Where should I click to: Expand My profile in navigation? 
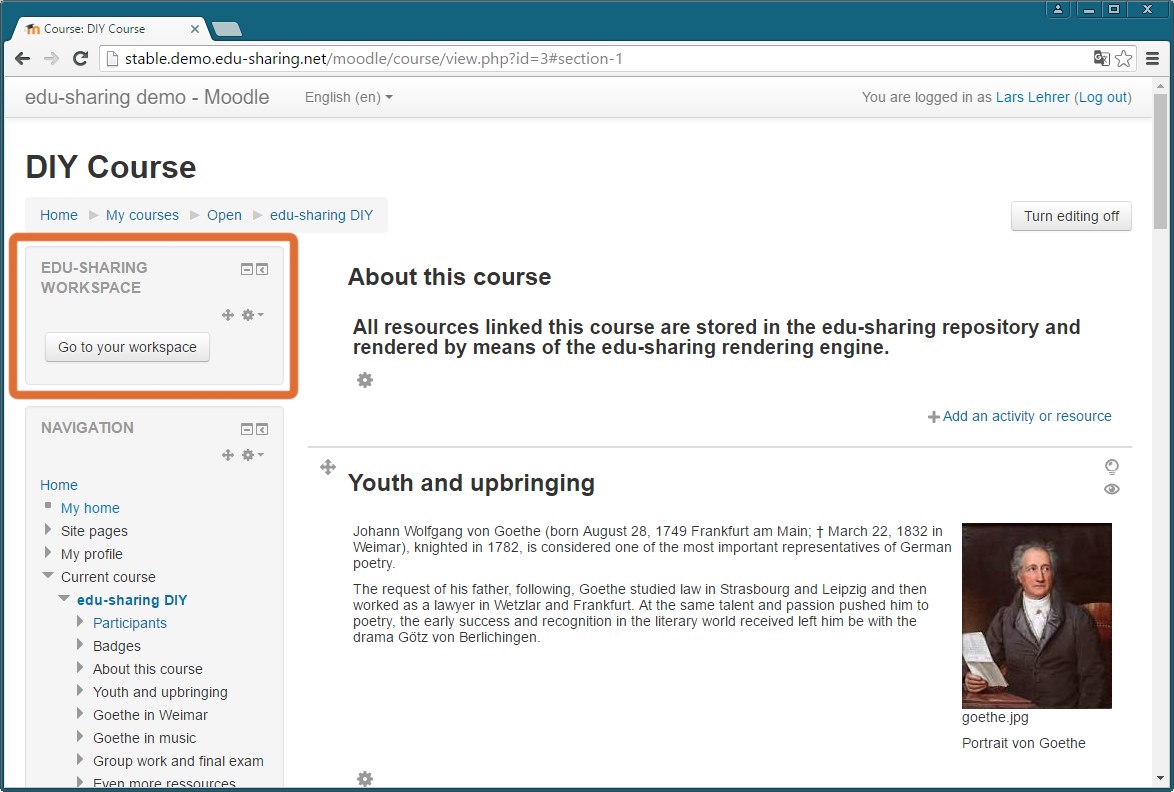[x=47, y=553]
